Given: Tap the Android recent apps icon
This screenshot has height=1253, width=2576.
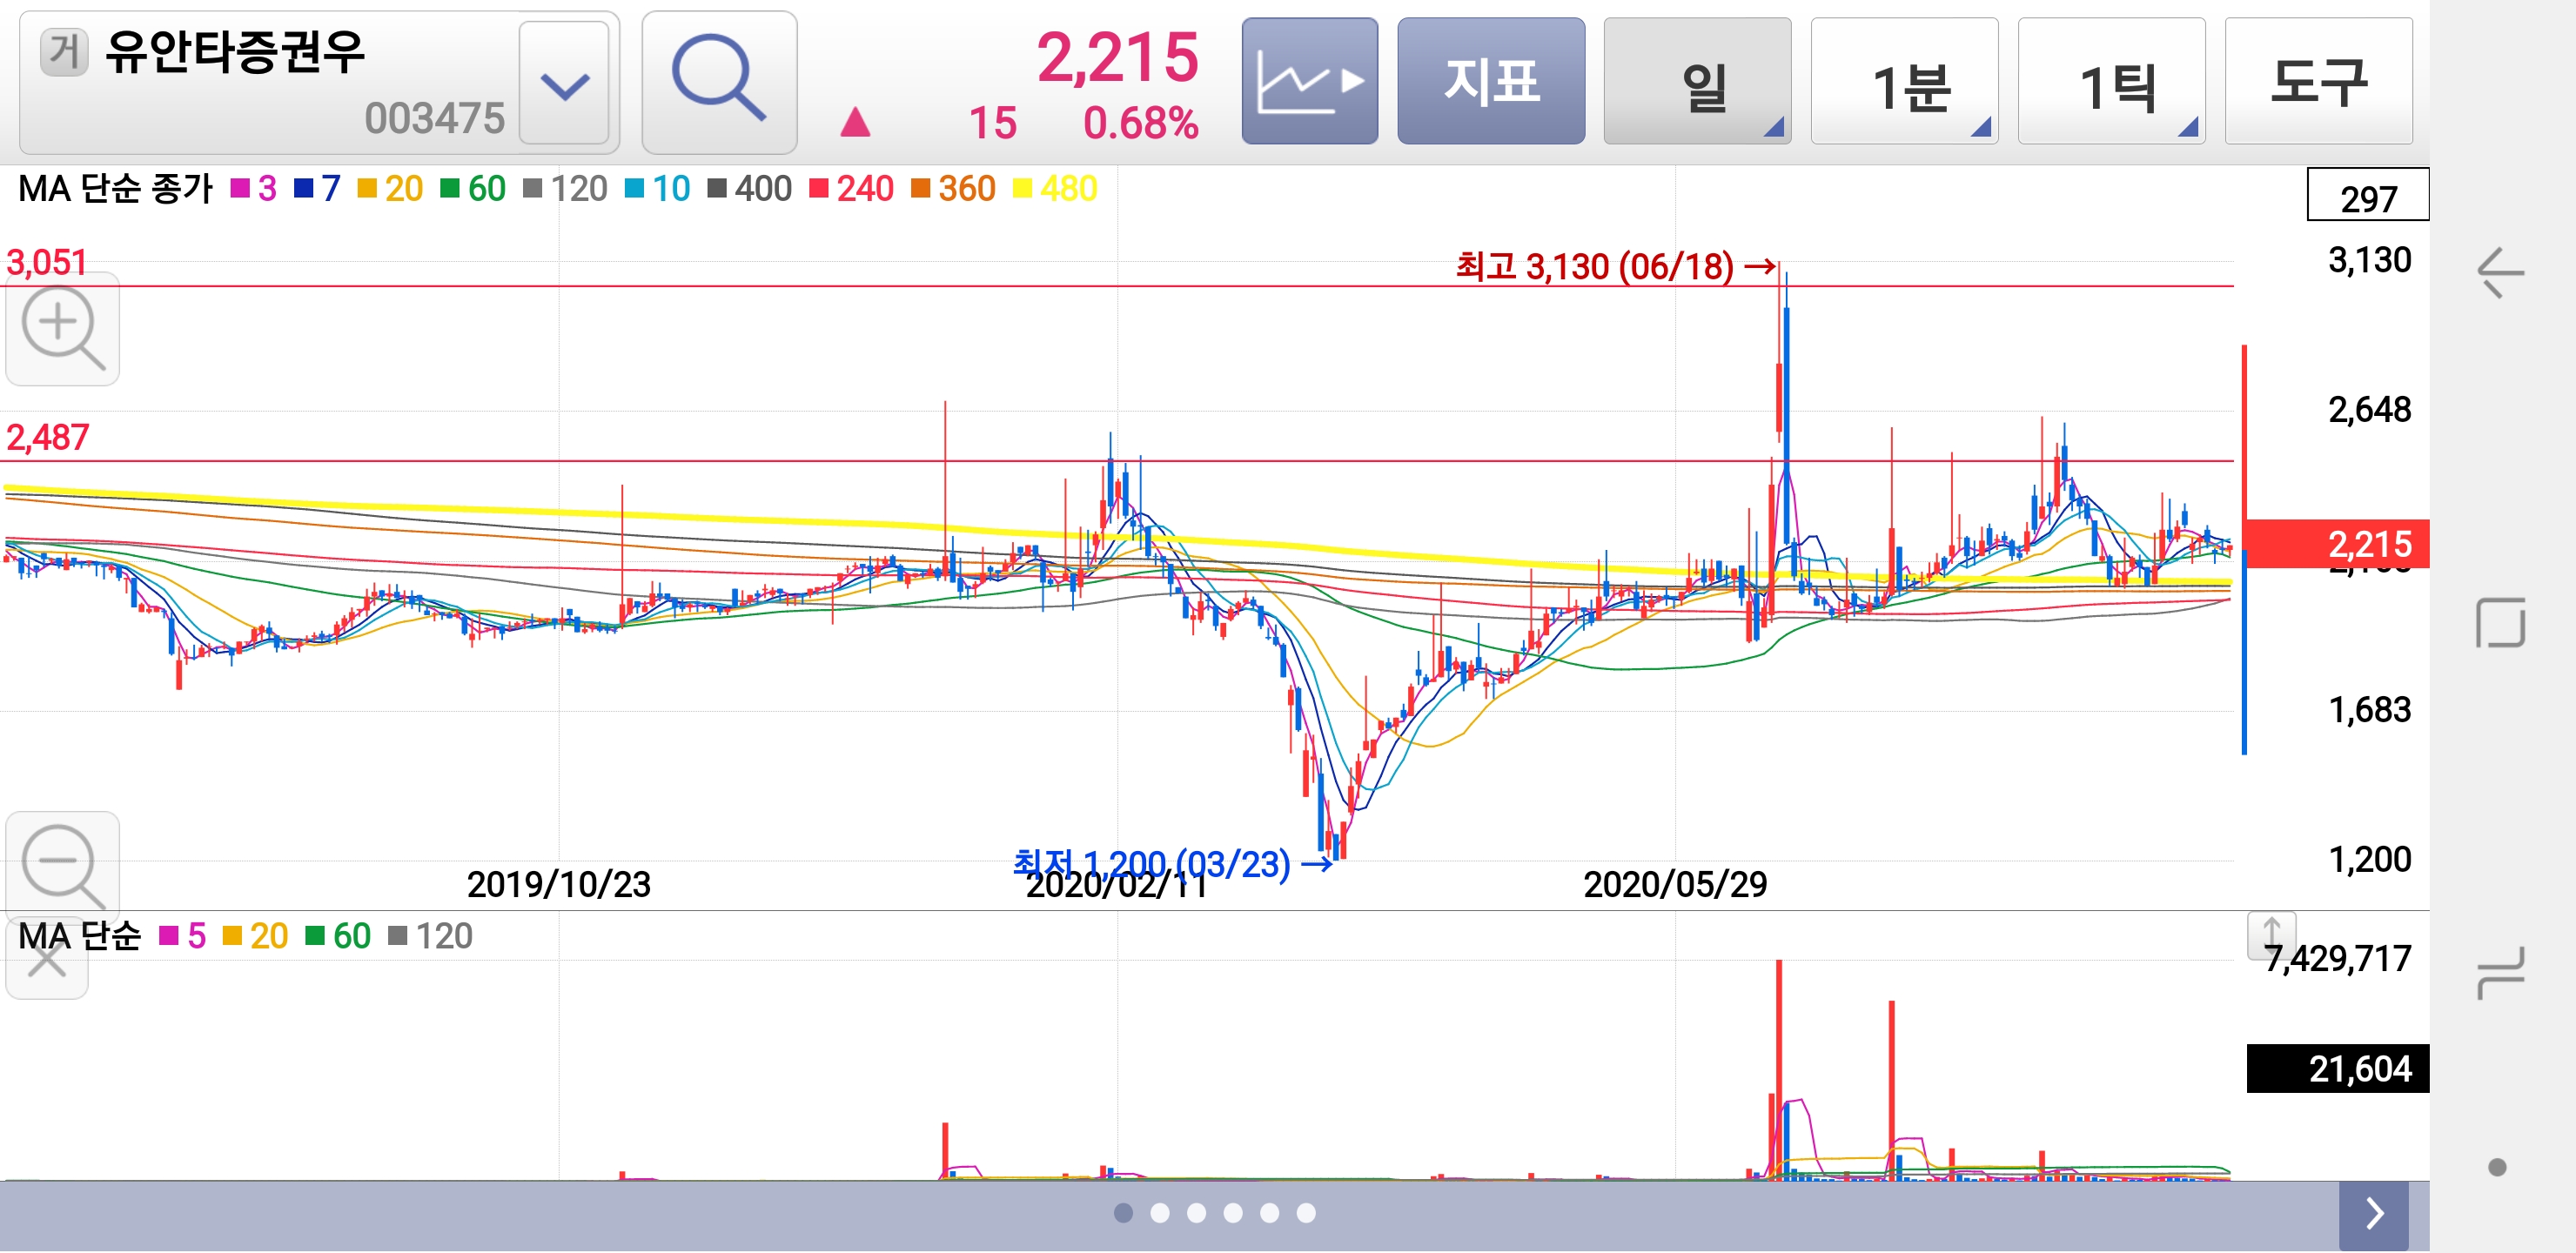Looking at the screenshot, I should point(2500,972).
